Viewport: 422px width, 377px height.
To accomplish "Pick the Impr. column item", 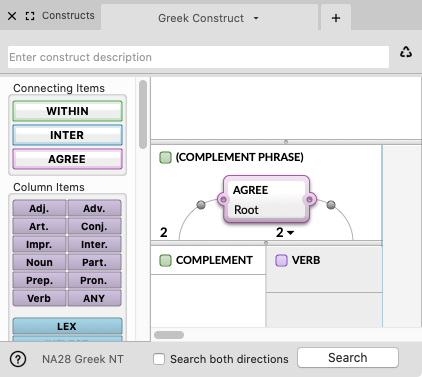I will (x=39, y=244).
